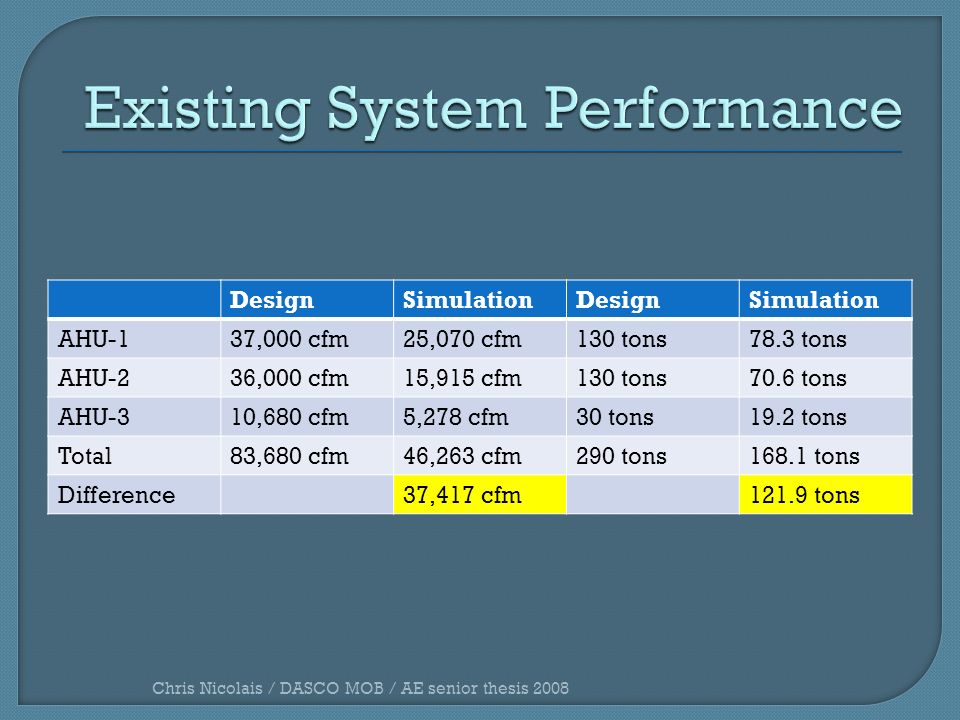This screenshot has height=720, width=960.
Task: Select the '15,915 cfm' cell
Action: click(480, 378)
